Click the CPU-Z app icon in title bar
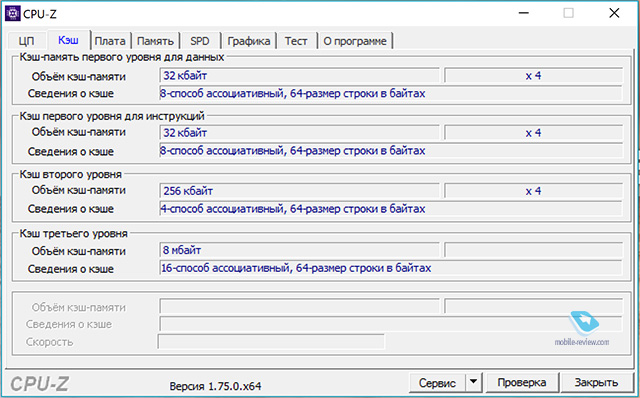 (x=12, y=13)
